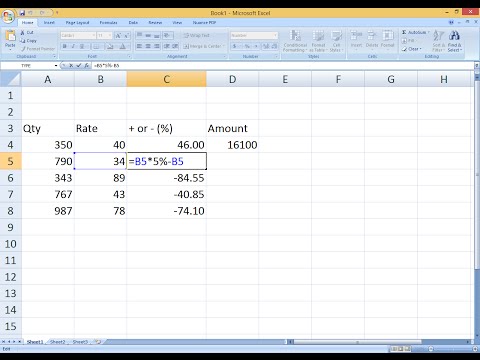Copy the selection to the clipboard

(28, 41)
